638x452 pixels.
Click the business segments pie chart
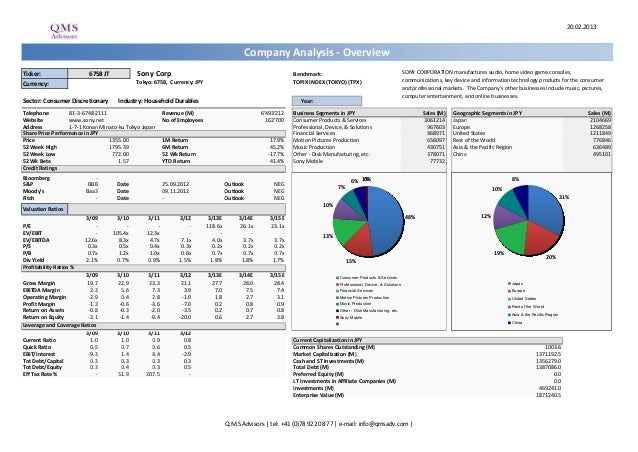(x=368, y=221)
